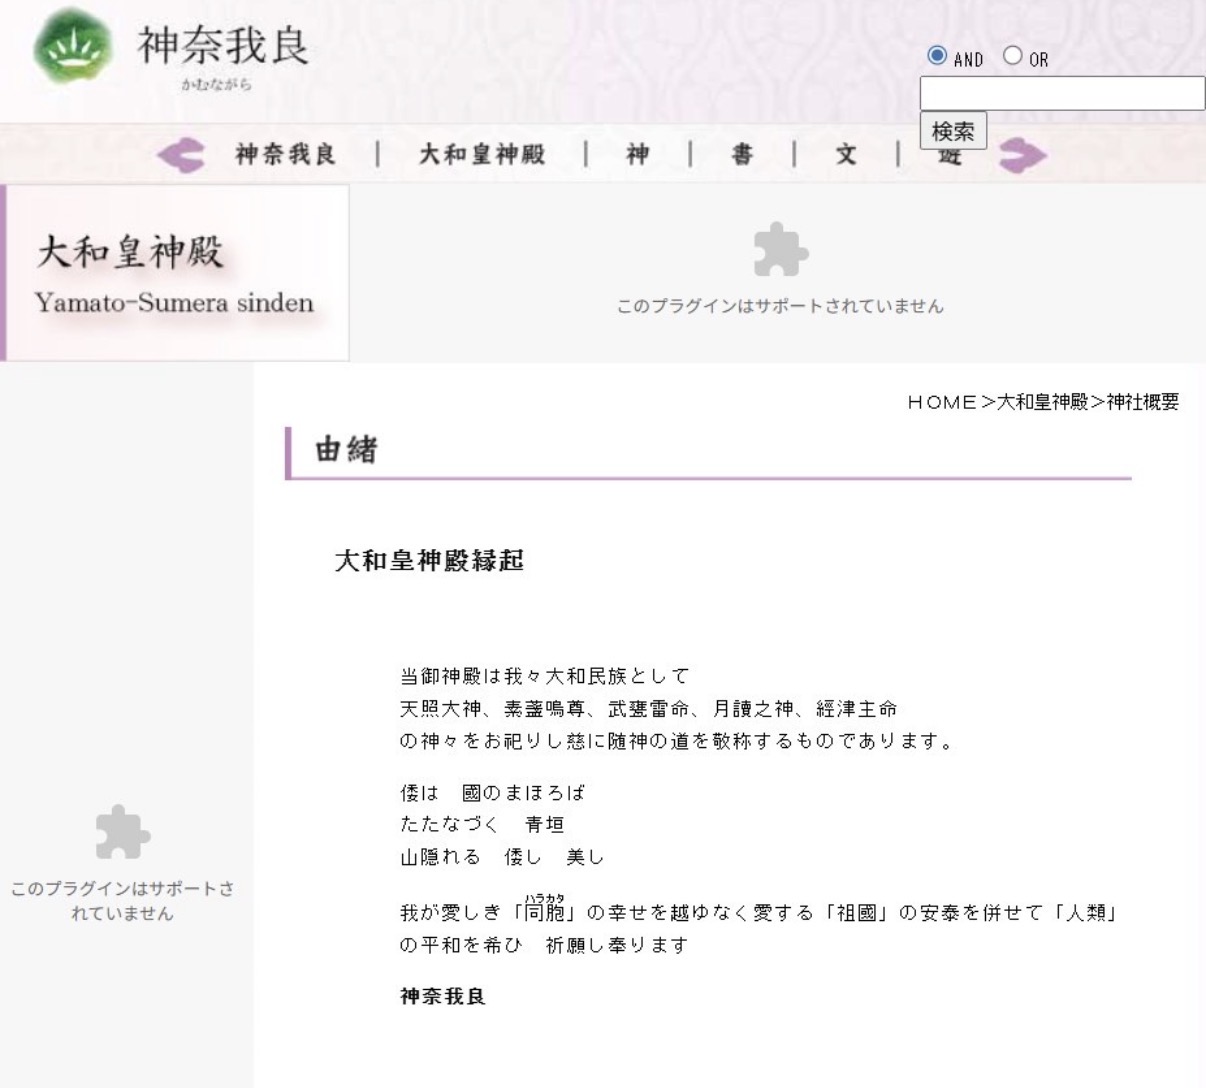Click the 由緒 section heading

pos(346,450)
